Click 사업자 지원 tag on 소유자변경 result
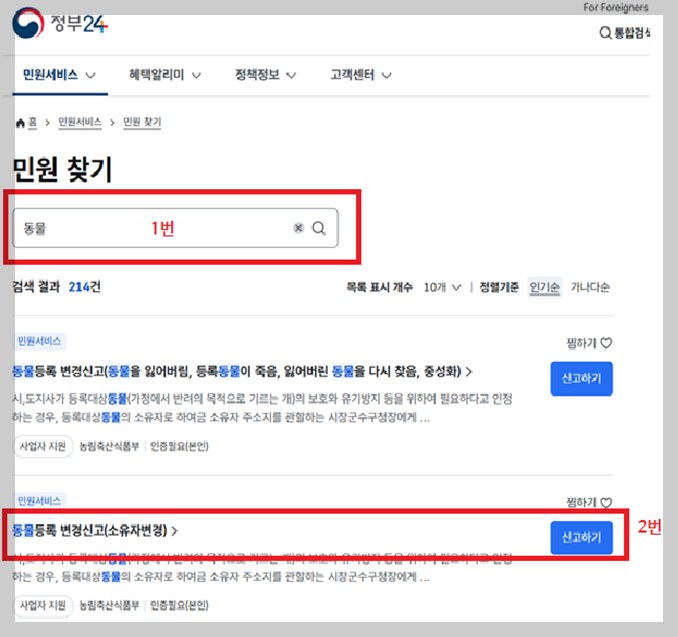The image size is (678, 637). tap(43, 605)
